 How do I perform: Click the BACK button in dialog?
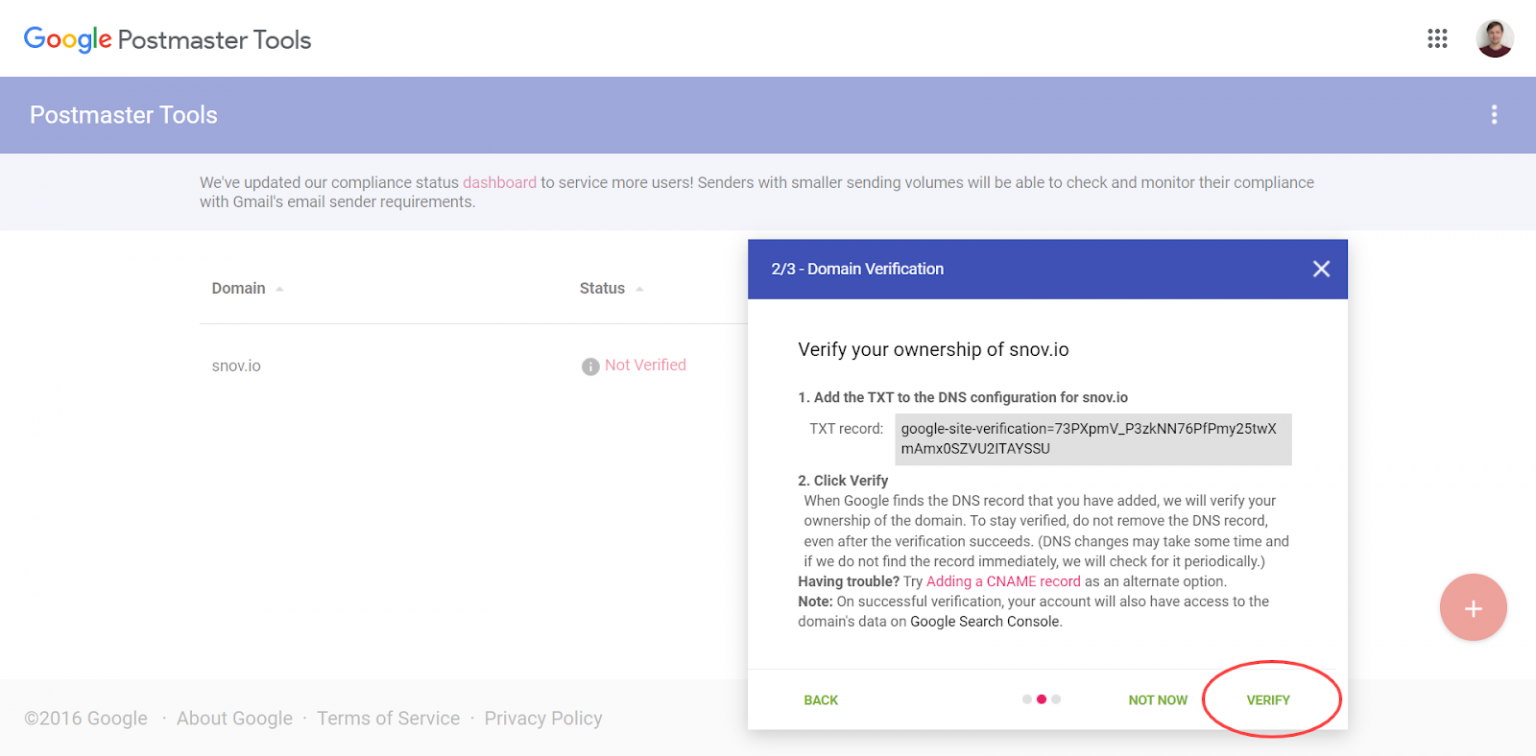tap(821, 700)
